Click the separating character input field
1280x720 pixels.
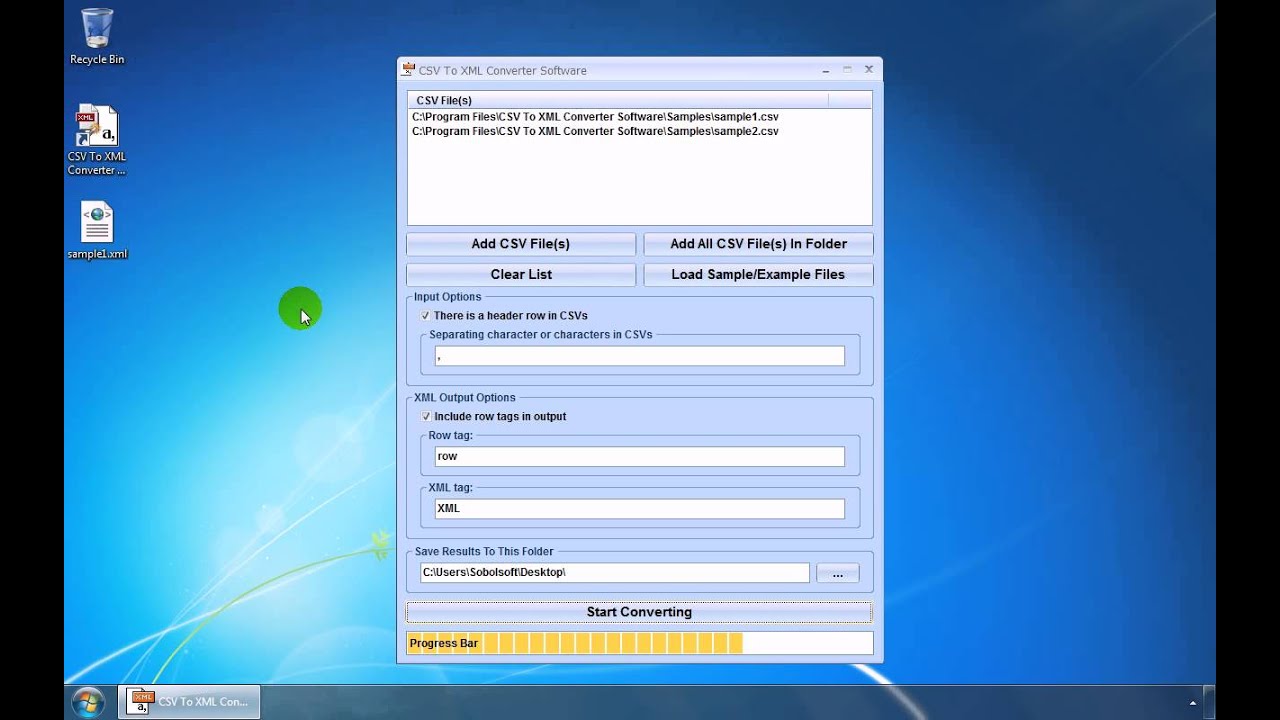tap(639, 356)
